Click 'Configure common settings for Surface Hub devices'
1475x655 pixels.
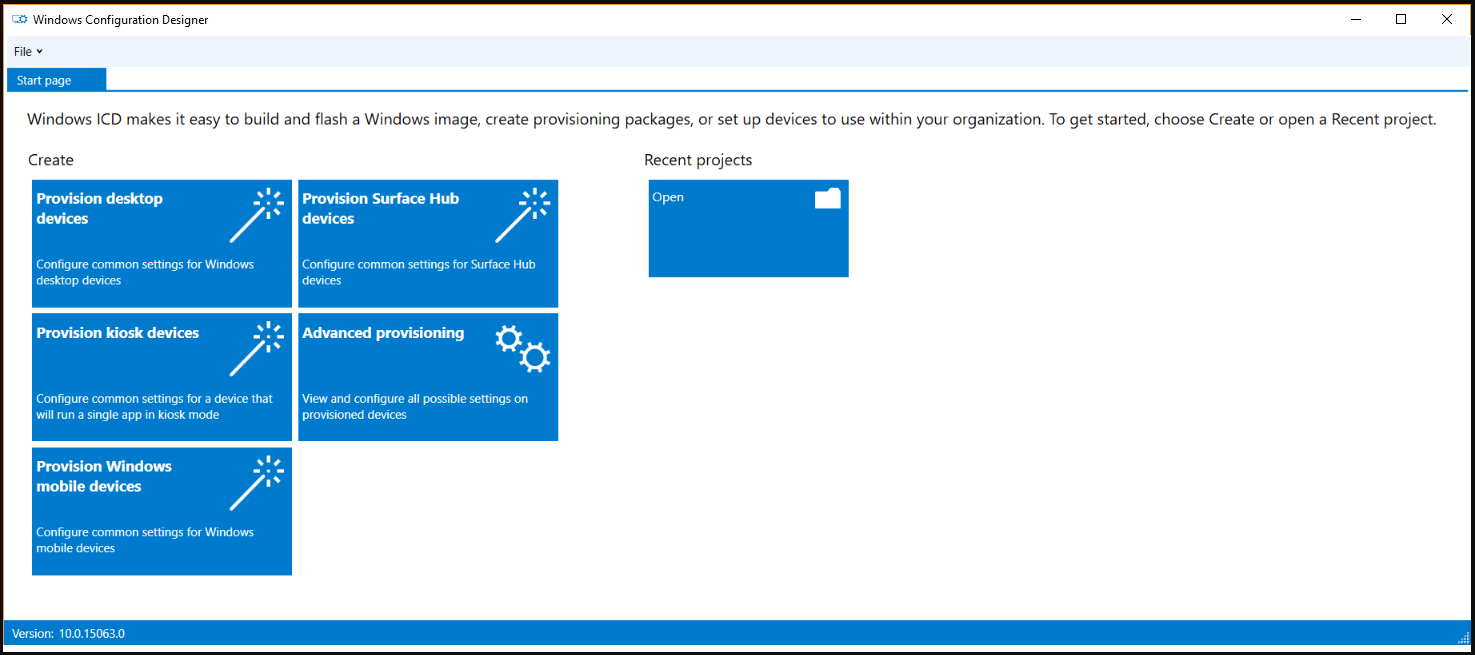point(419,272)
